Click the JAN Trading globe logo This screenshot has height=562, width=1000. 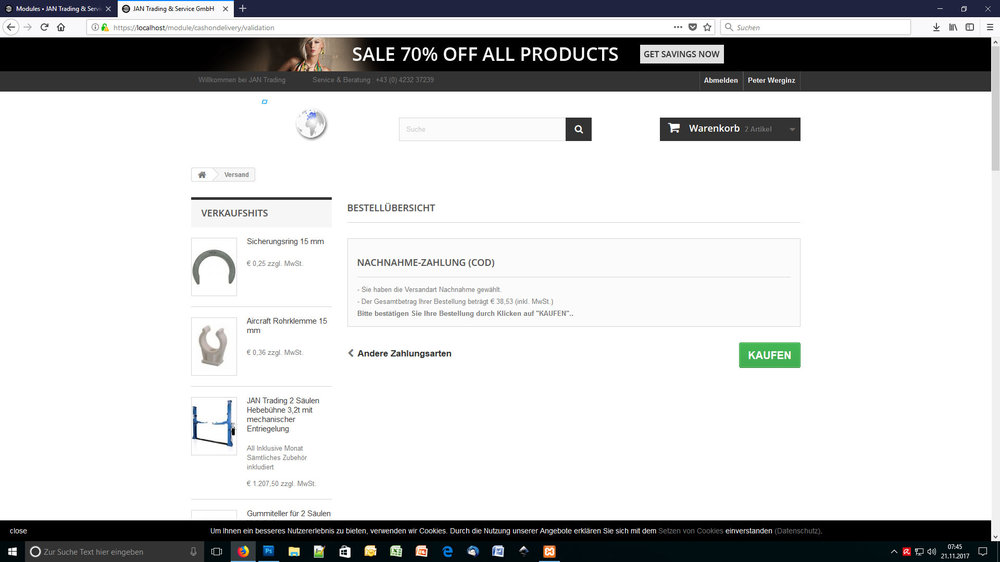tap(311, 124)
